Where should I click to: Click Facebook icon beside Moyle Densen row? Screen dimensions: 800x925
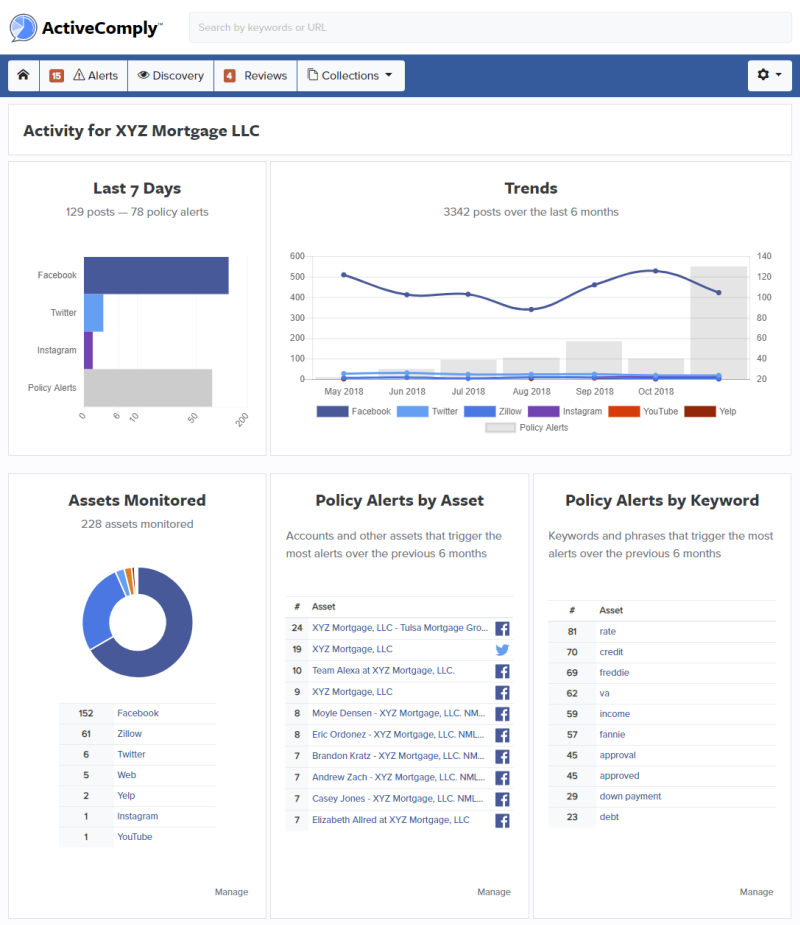(502, 714)
